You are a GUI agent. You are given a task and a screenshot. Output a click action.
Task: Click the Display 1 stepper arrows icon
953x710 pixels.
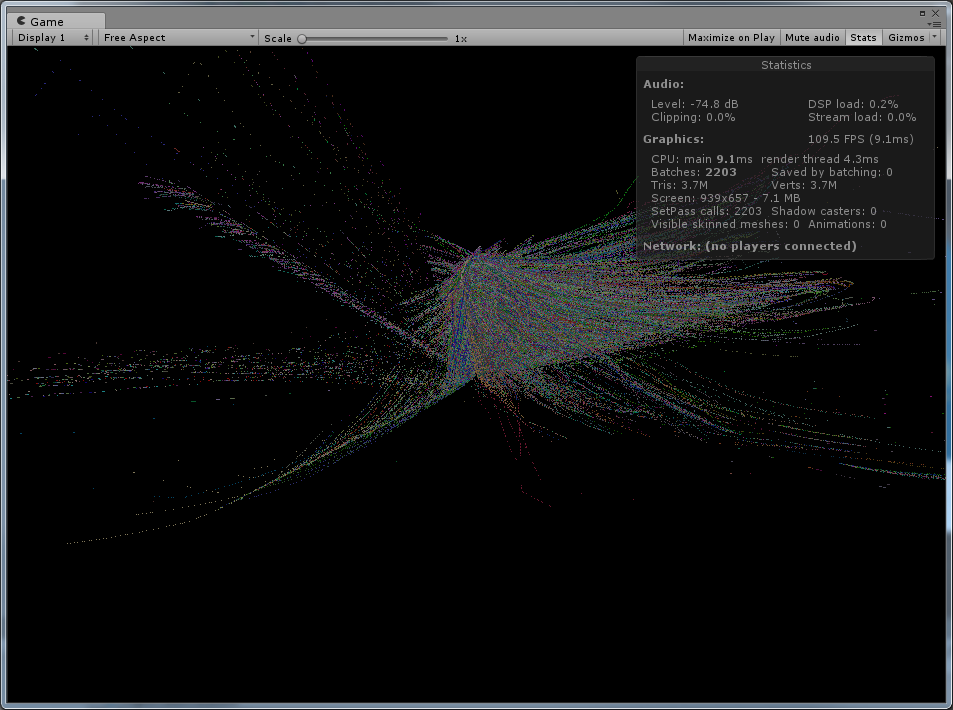(x=88, y=37)
